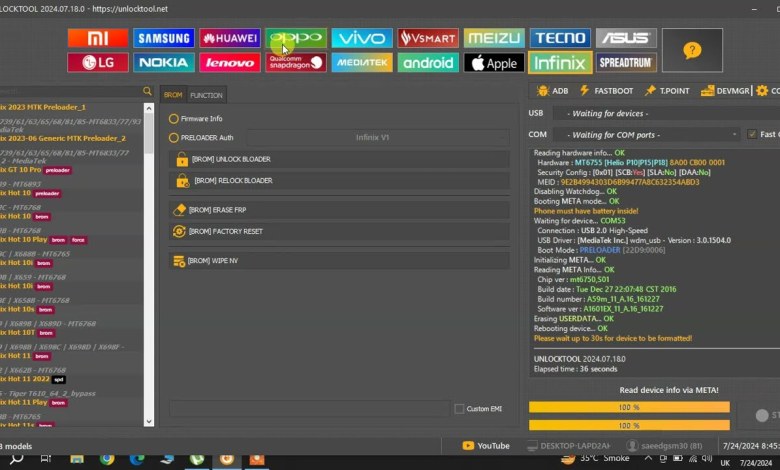Open Microsoft Edge from the taskbar
The image size is (780, 470).
pyautogui.click(x=136, y=459)
